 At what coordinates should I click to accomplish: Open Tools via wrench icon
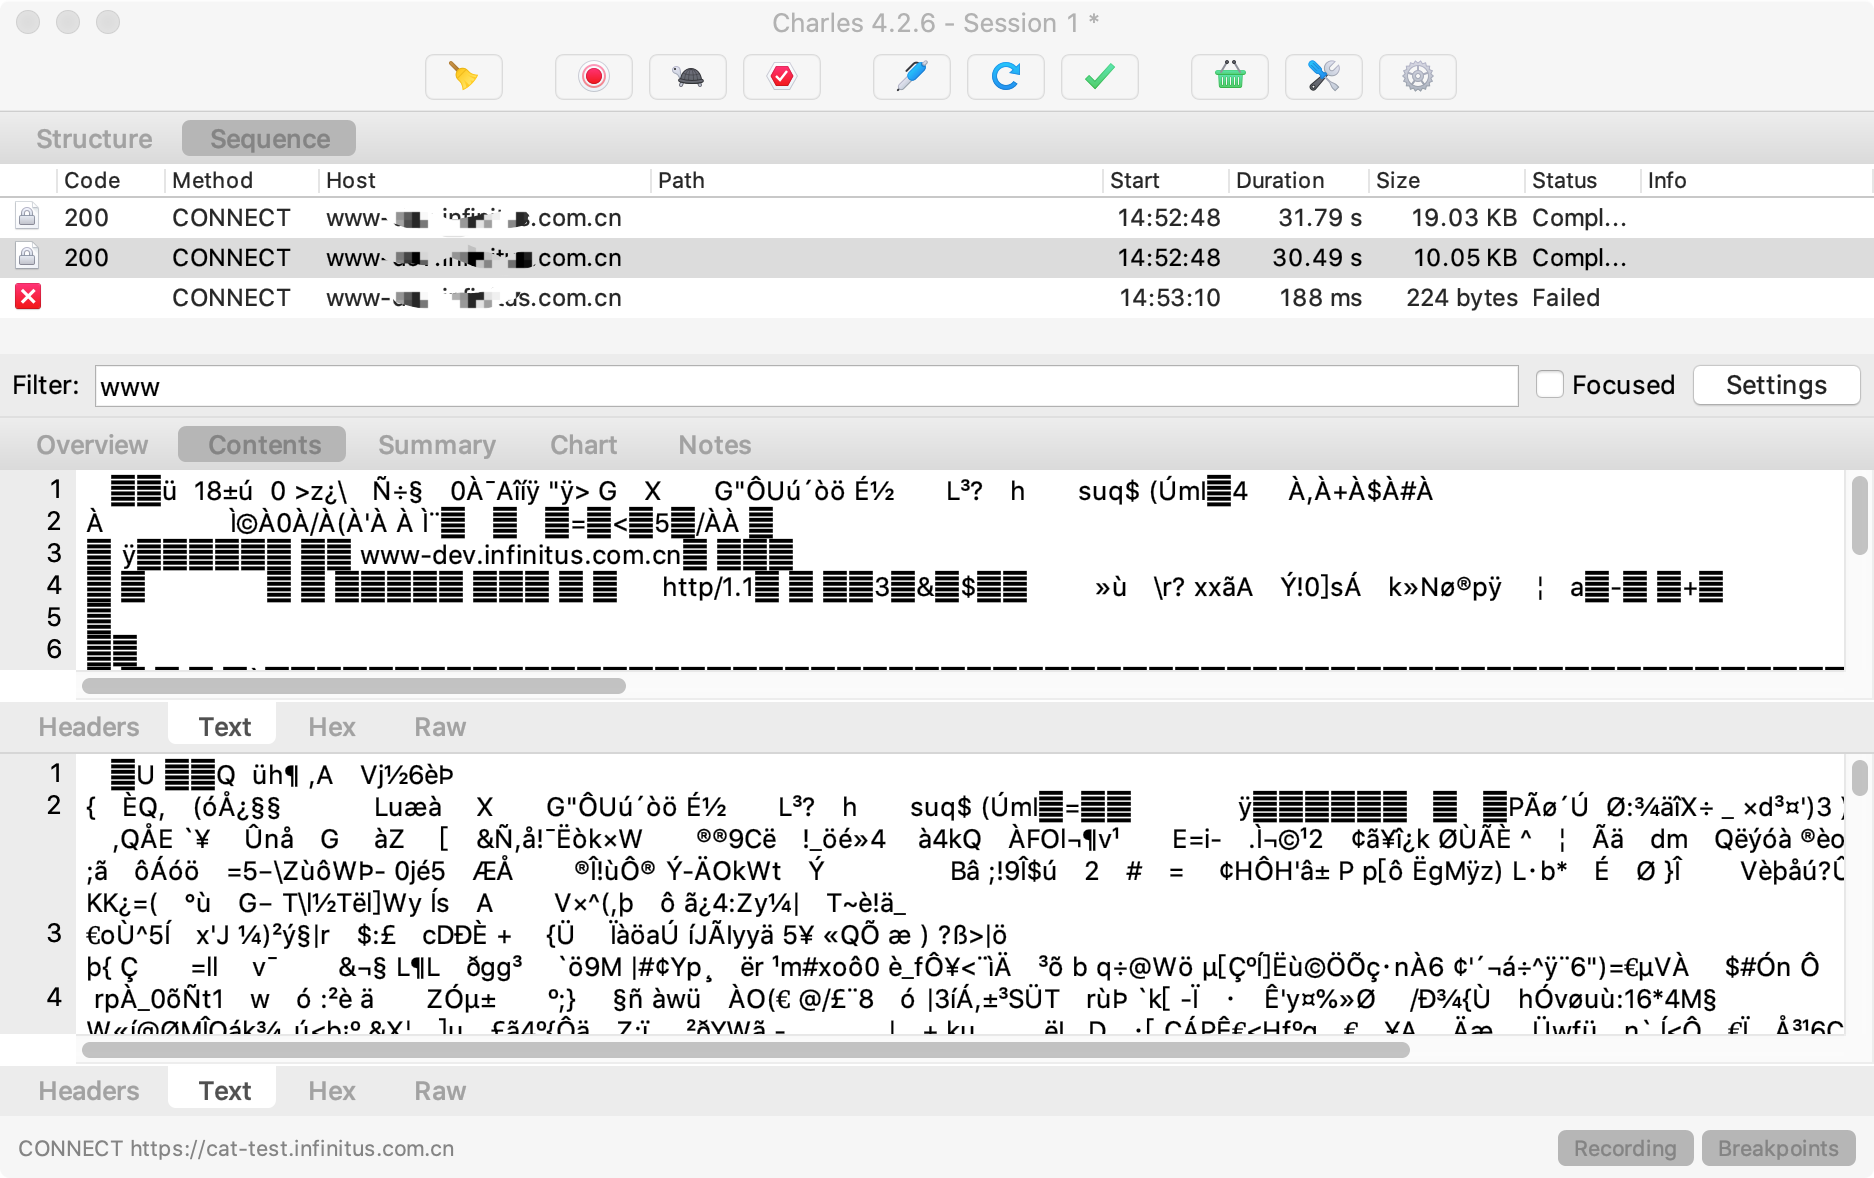tap(1323, 77)
